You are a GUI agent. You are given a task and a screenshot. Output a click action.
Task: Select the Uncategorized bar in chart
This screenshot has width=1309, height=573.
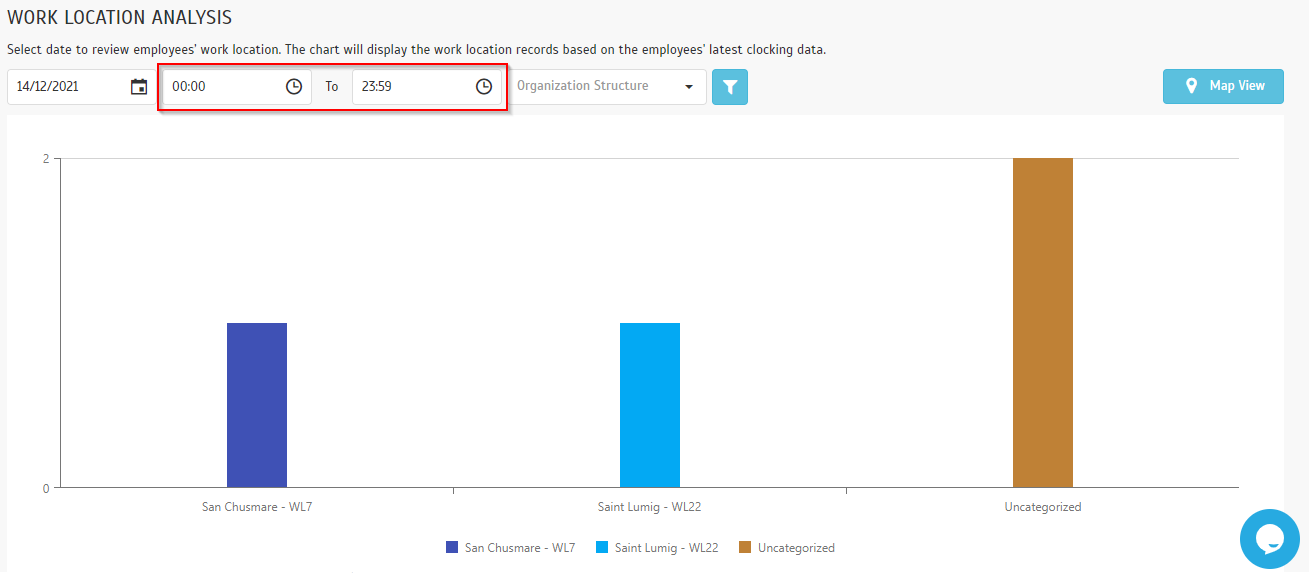pyautogui.click(x=1043, y=323)
